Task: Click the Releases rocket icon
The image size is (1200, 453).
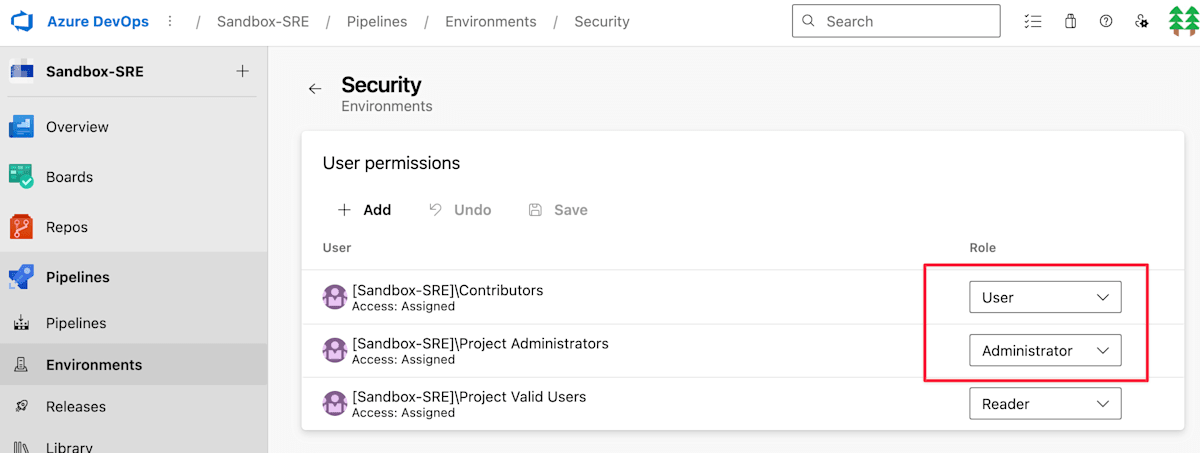Action: [22, 407]
